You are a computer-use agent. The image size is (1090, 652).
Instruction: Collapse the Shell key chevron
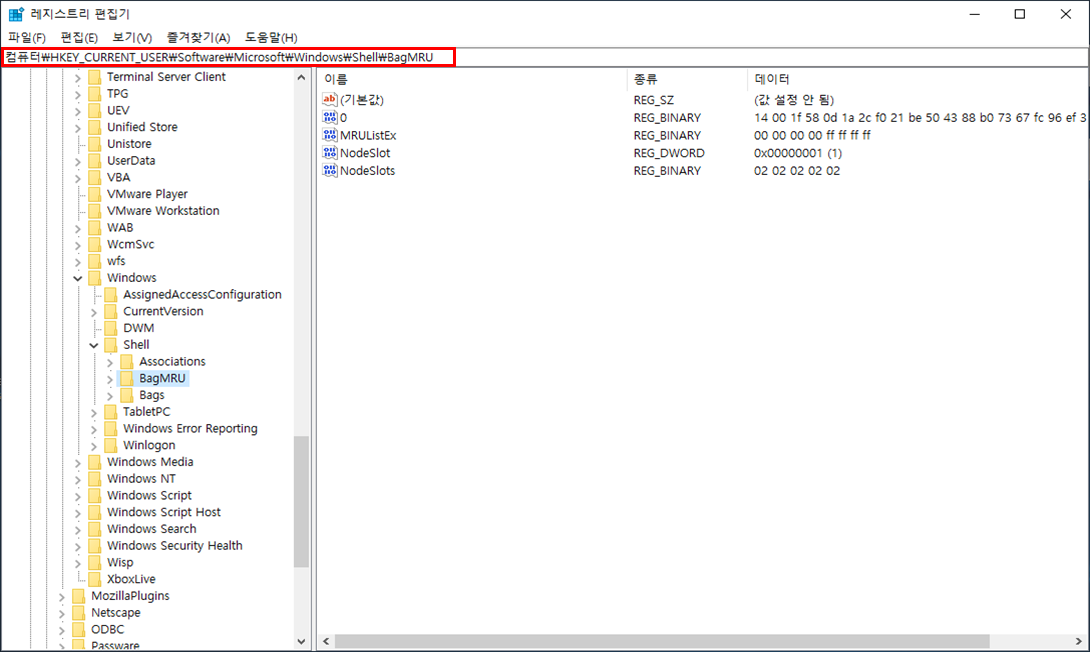click(x=94, y=345)
